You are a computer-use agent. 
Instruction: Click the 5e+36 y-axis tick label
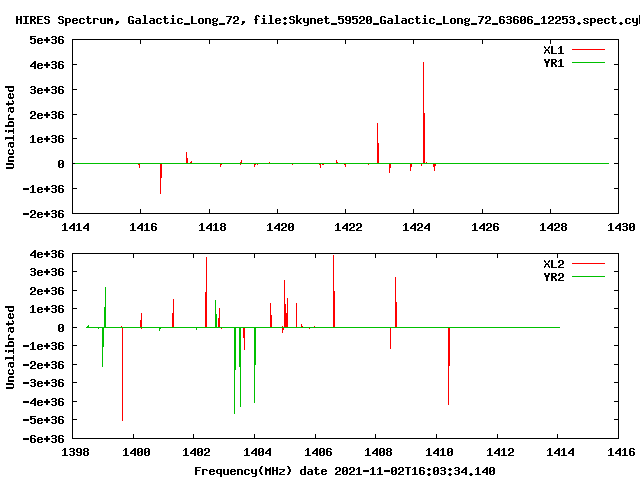tap(47, 40)
